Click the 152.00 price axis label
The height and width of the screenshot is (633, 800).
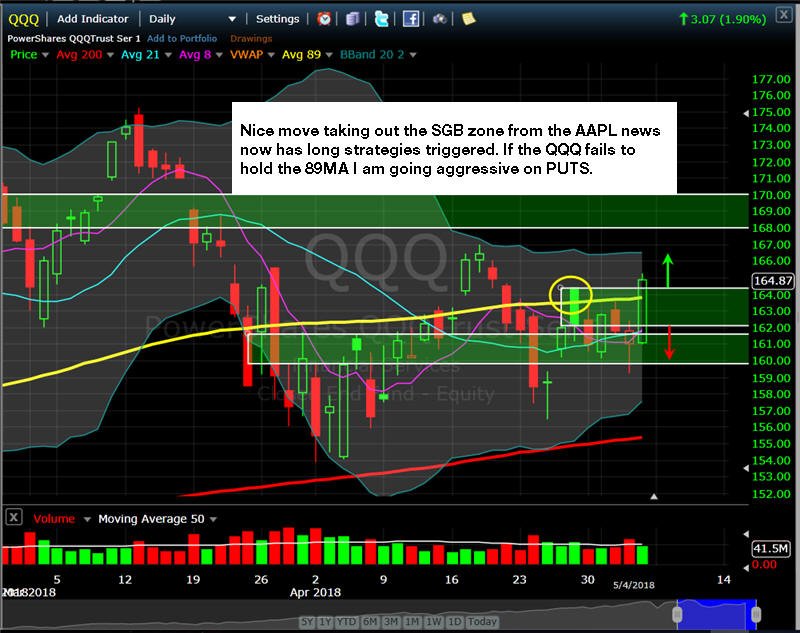tap(771, 494)
